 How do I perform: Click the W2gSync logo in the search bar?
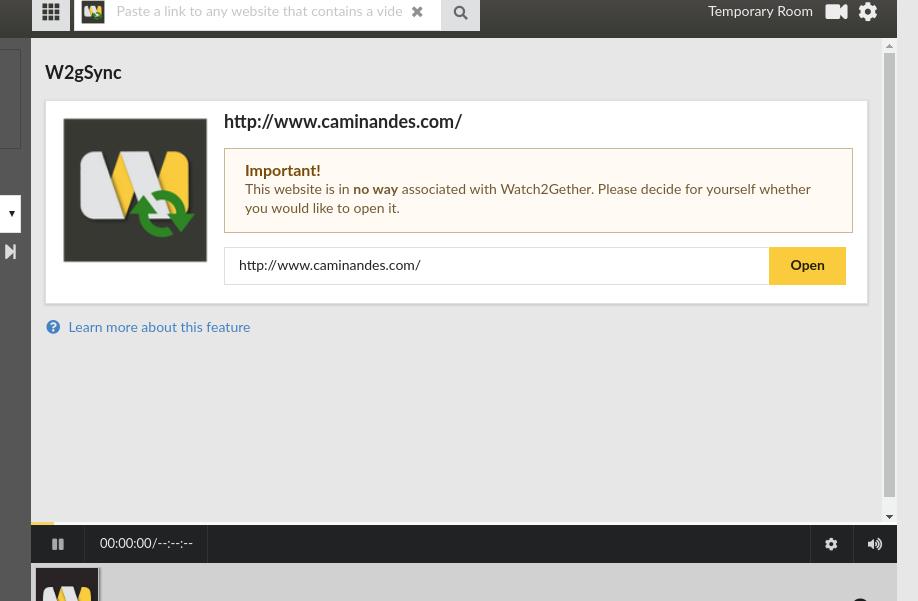coord(93,12)
